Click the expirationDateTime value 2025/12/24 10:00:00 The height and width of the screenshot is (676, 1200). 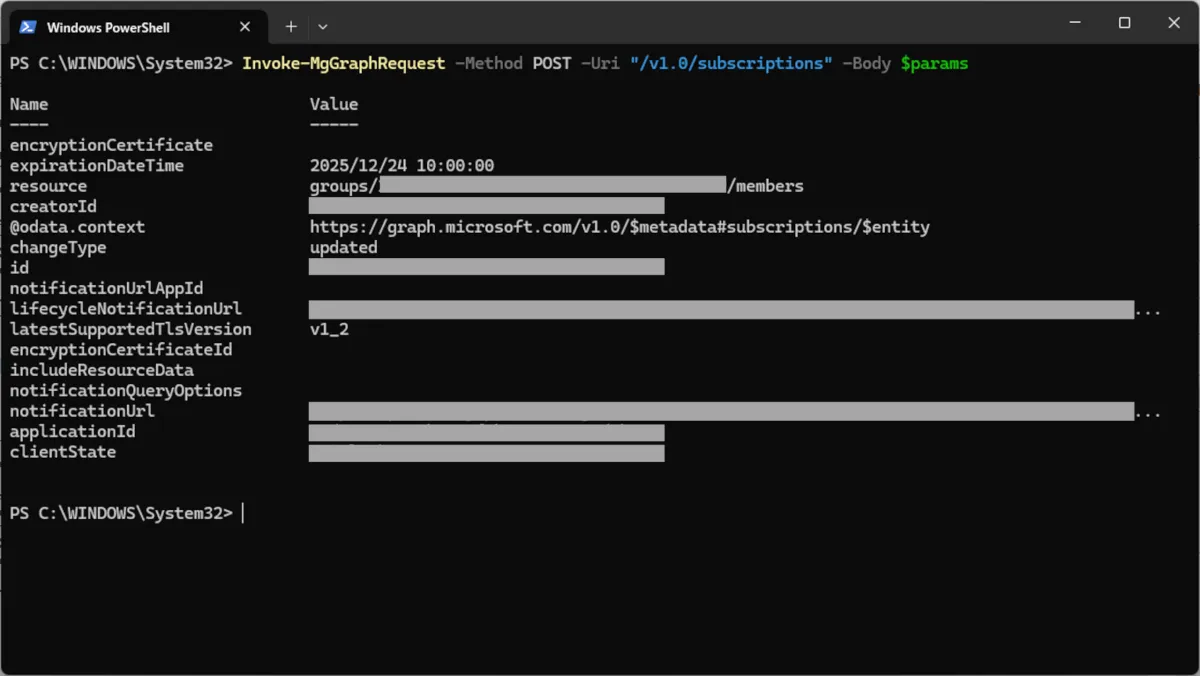[401, 166]
